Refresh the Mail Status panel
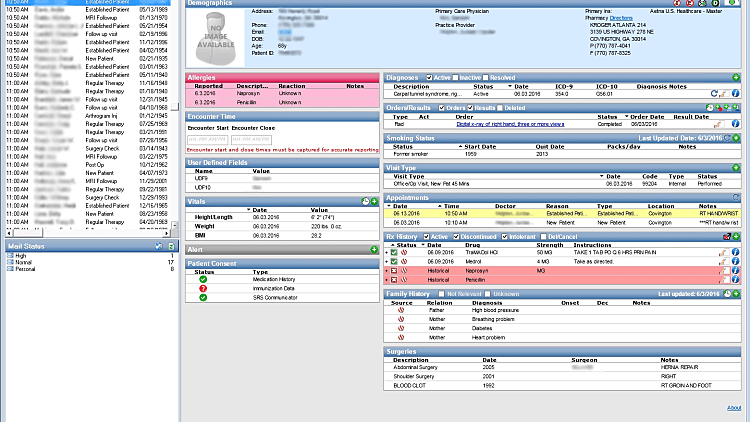Image resolution: width=750 pixels, height=422 pixels. (x=158, y=245)
